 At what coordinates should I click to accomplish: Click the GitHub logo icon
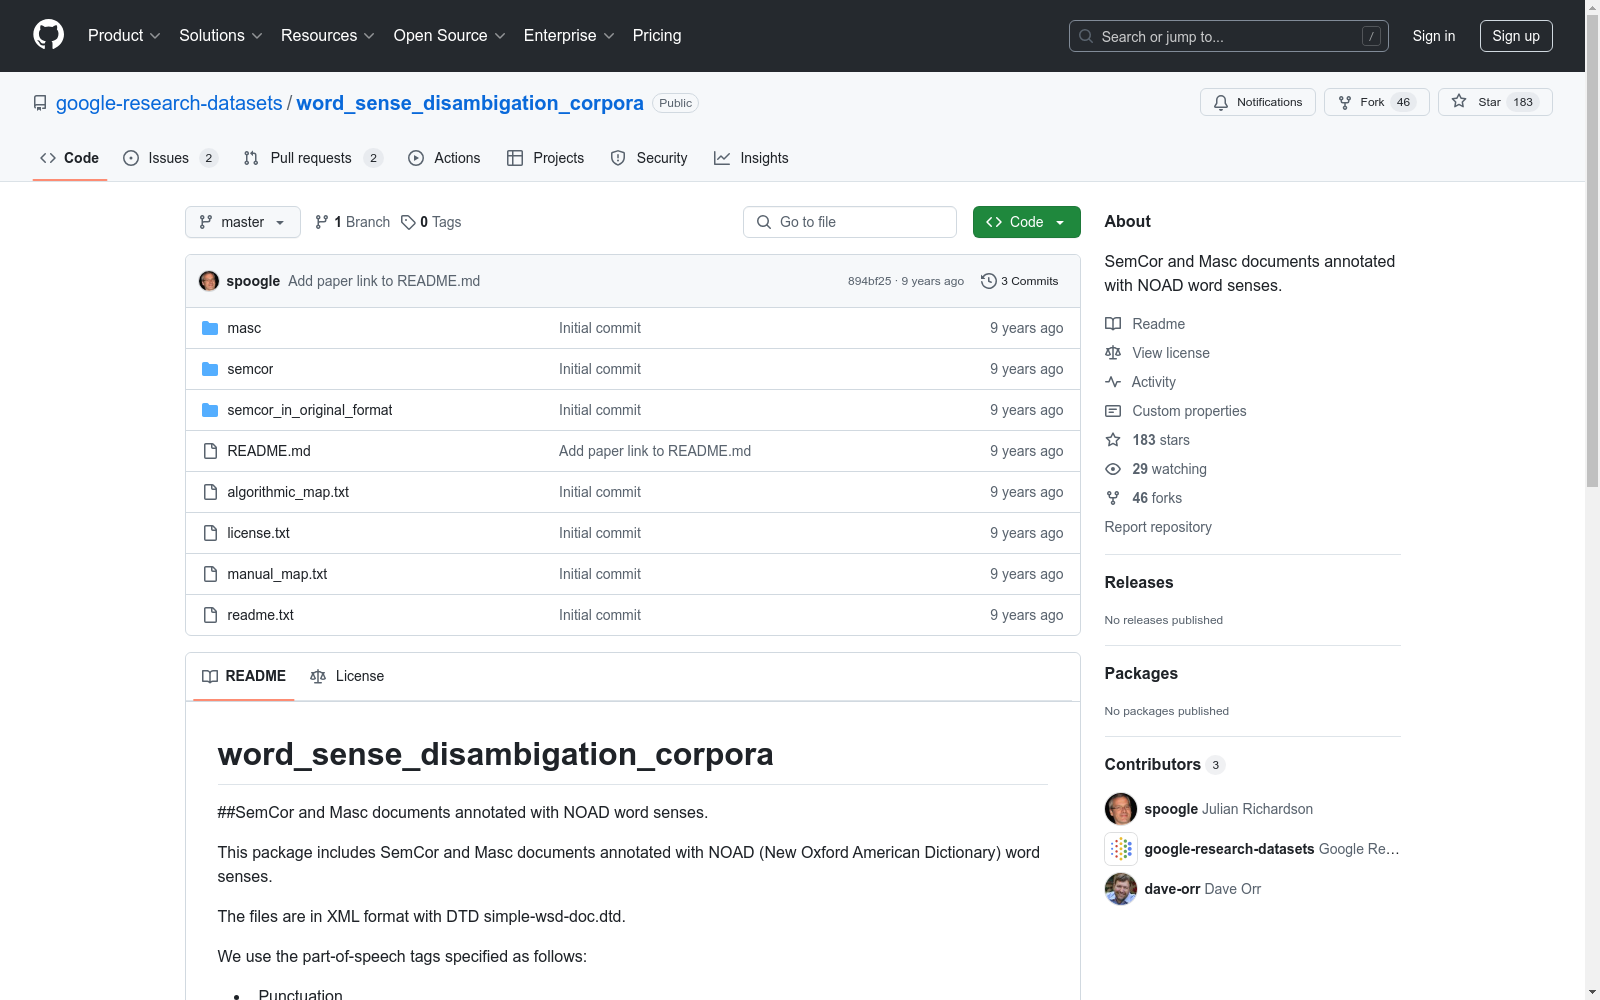[x=48, y=35]
